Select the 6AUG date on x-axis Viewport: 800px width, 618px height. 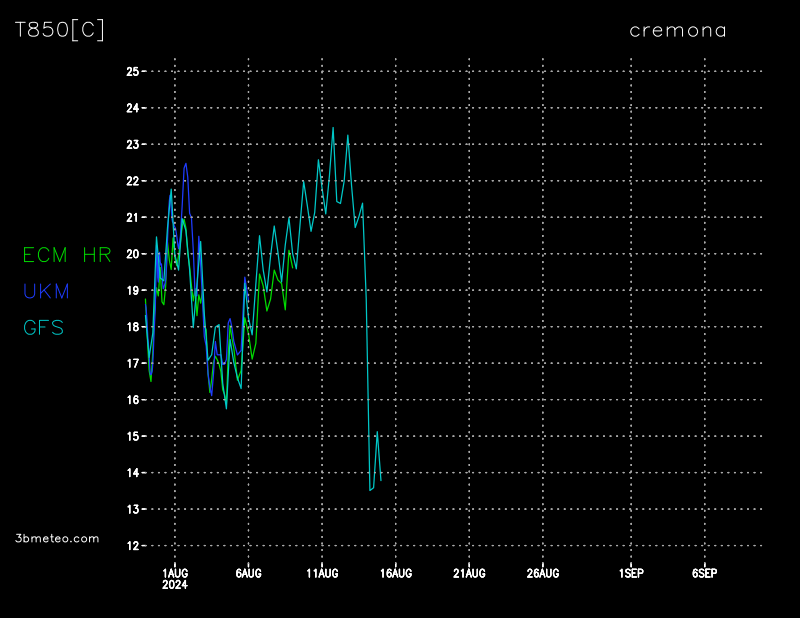pos(248,573)
